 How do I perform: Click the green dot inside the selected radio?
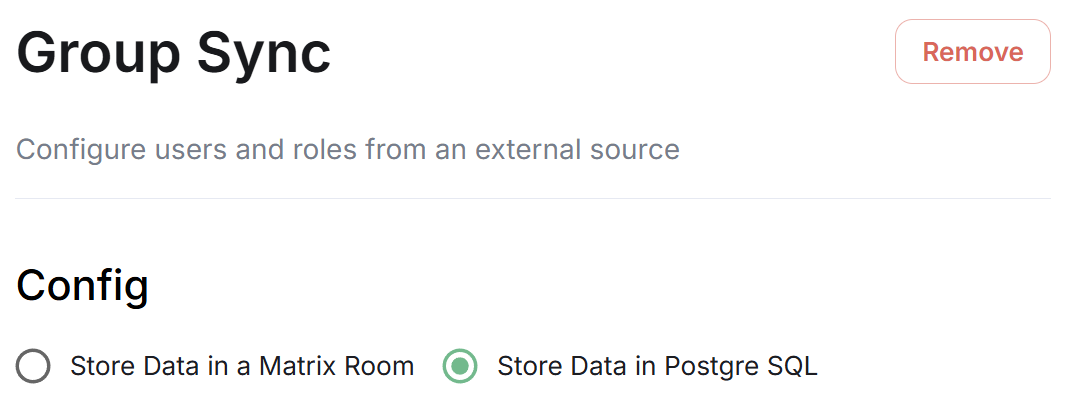click(x=460, y=366)
